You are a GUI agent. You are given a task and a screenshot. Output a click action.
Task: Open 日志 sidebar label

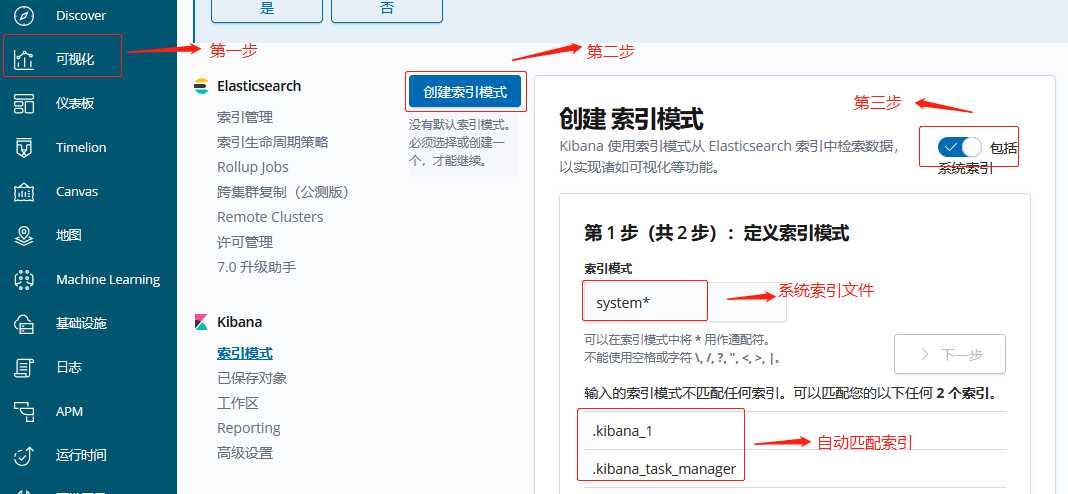pyautogui.click(x=69, y=367)
